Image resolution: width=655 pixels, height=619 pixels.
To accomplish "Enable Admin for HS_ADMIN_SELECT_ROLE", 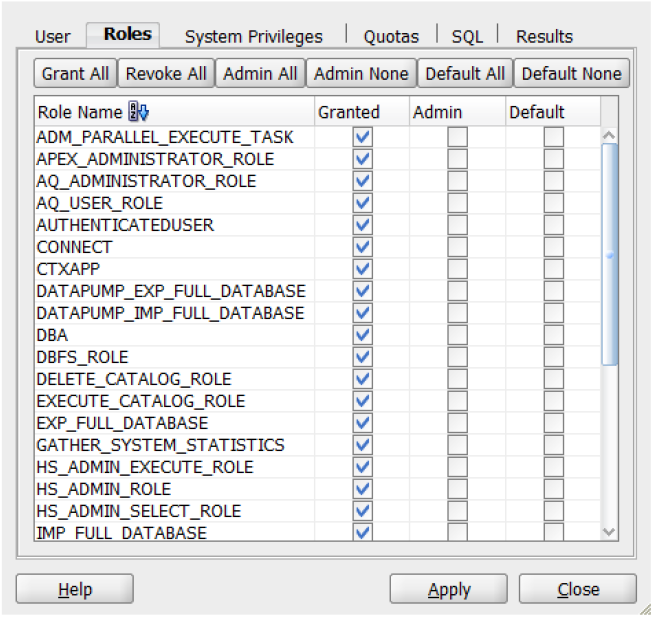I will point(457,511).
